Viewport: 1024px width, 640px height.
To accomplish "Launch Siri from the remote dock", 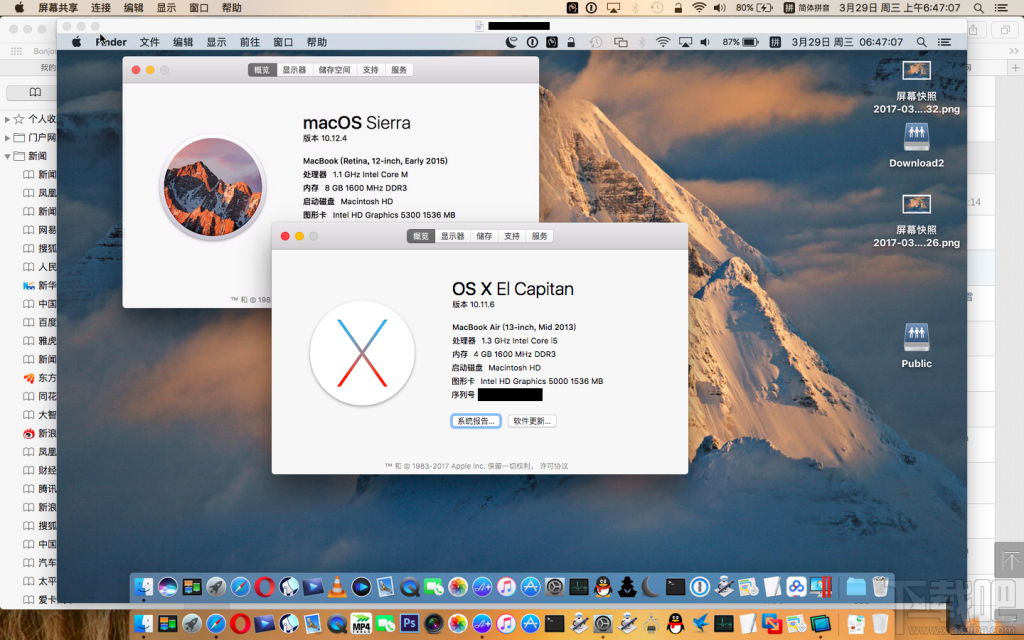I will (167, 587).
